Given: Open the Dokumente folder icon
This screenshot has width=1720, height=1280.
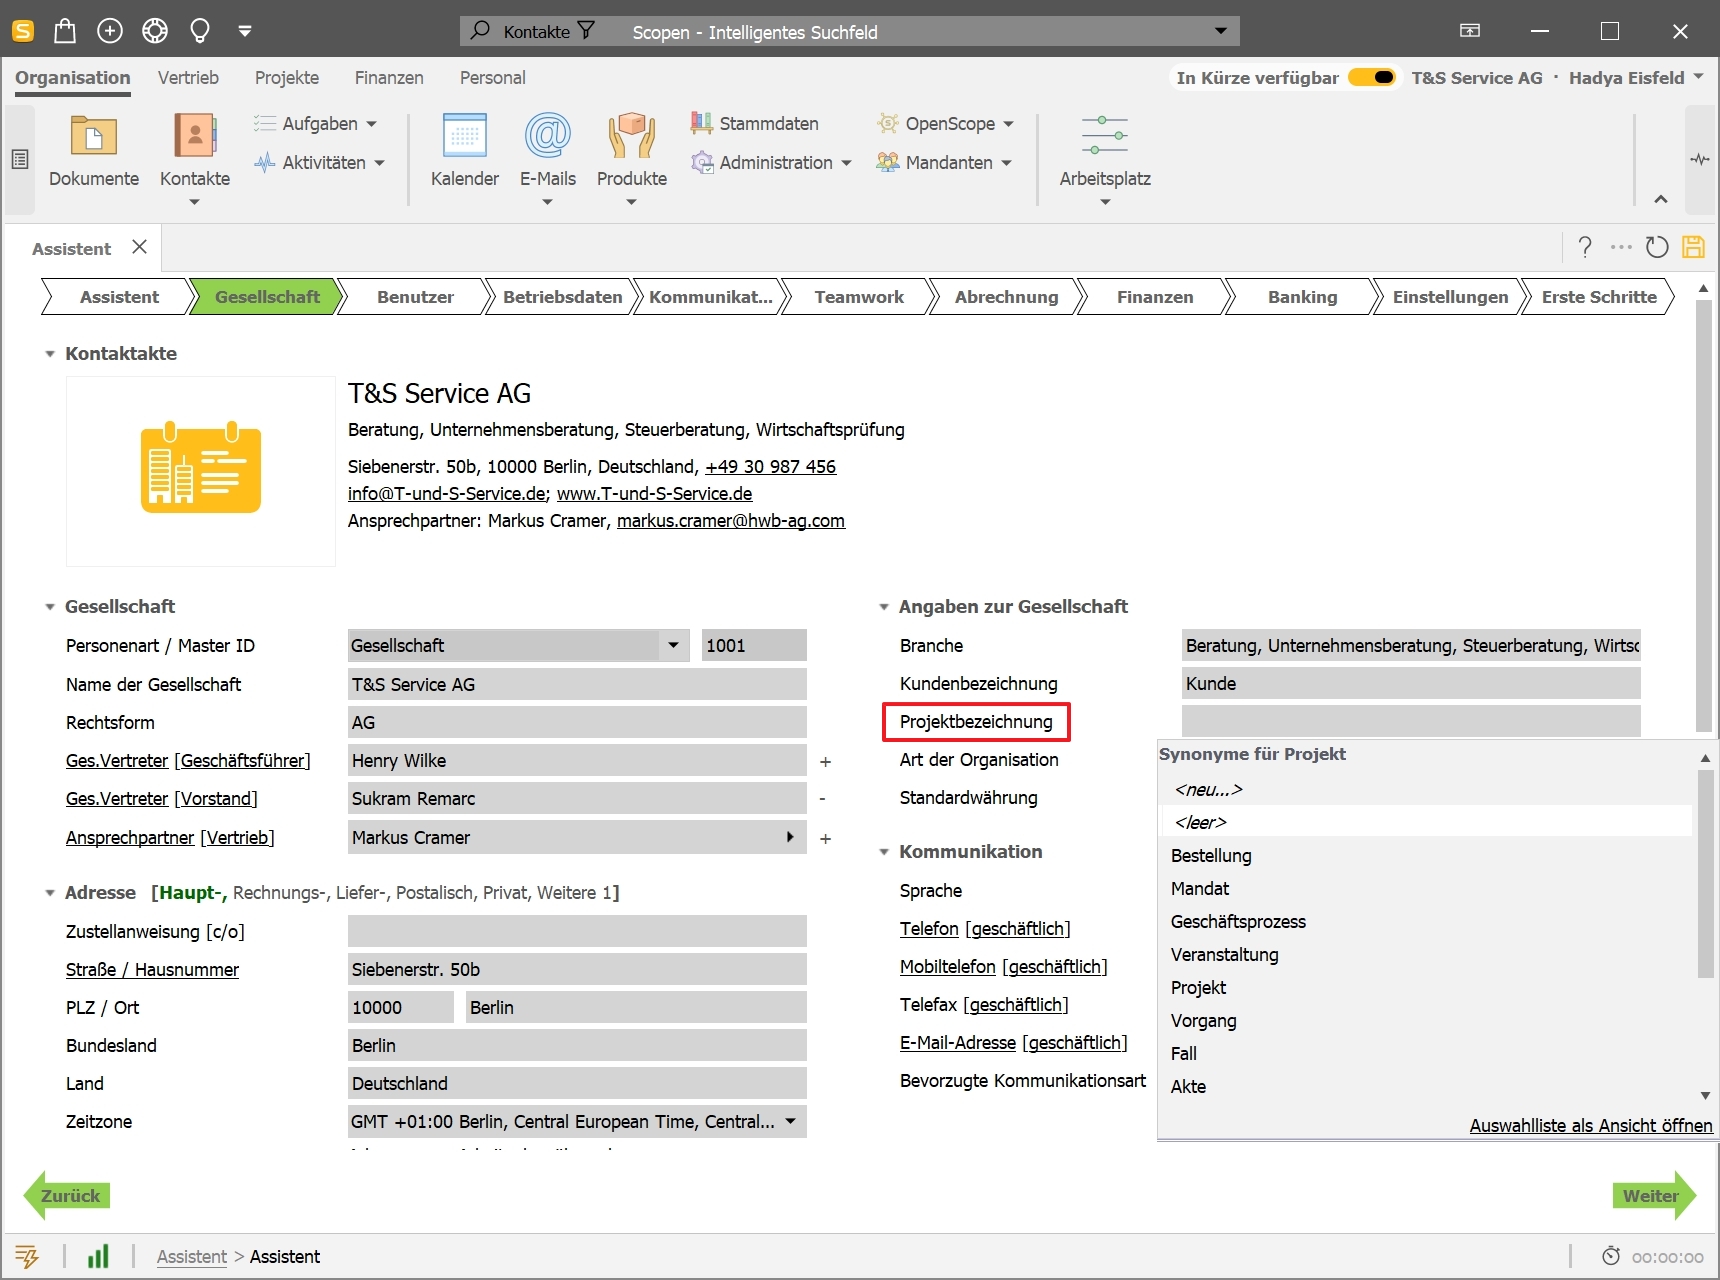Looking at the screenshot, I should (x=93, y=137).
